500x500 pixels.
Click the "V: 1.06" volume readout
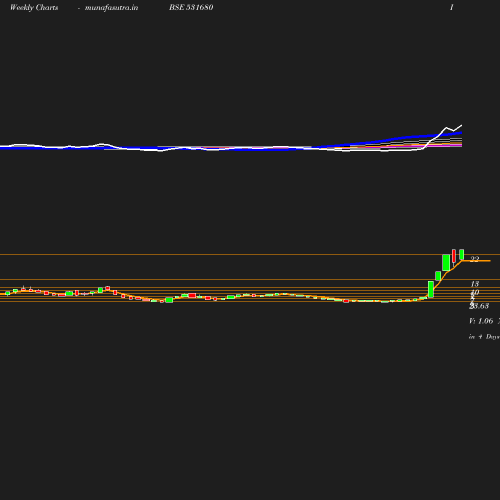pos(481,321)
